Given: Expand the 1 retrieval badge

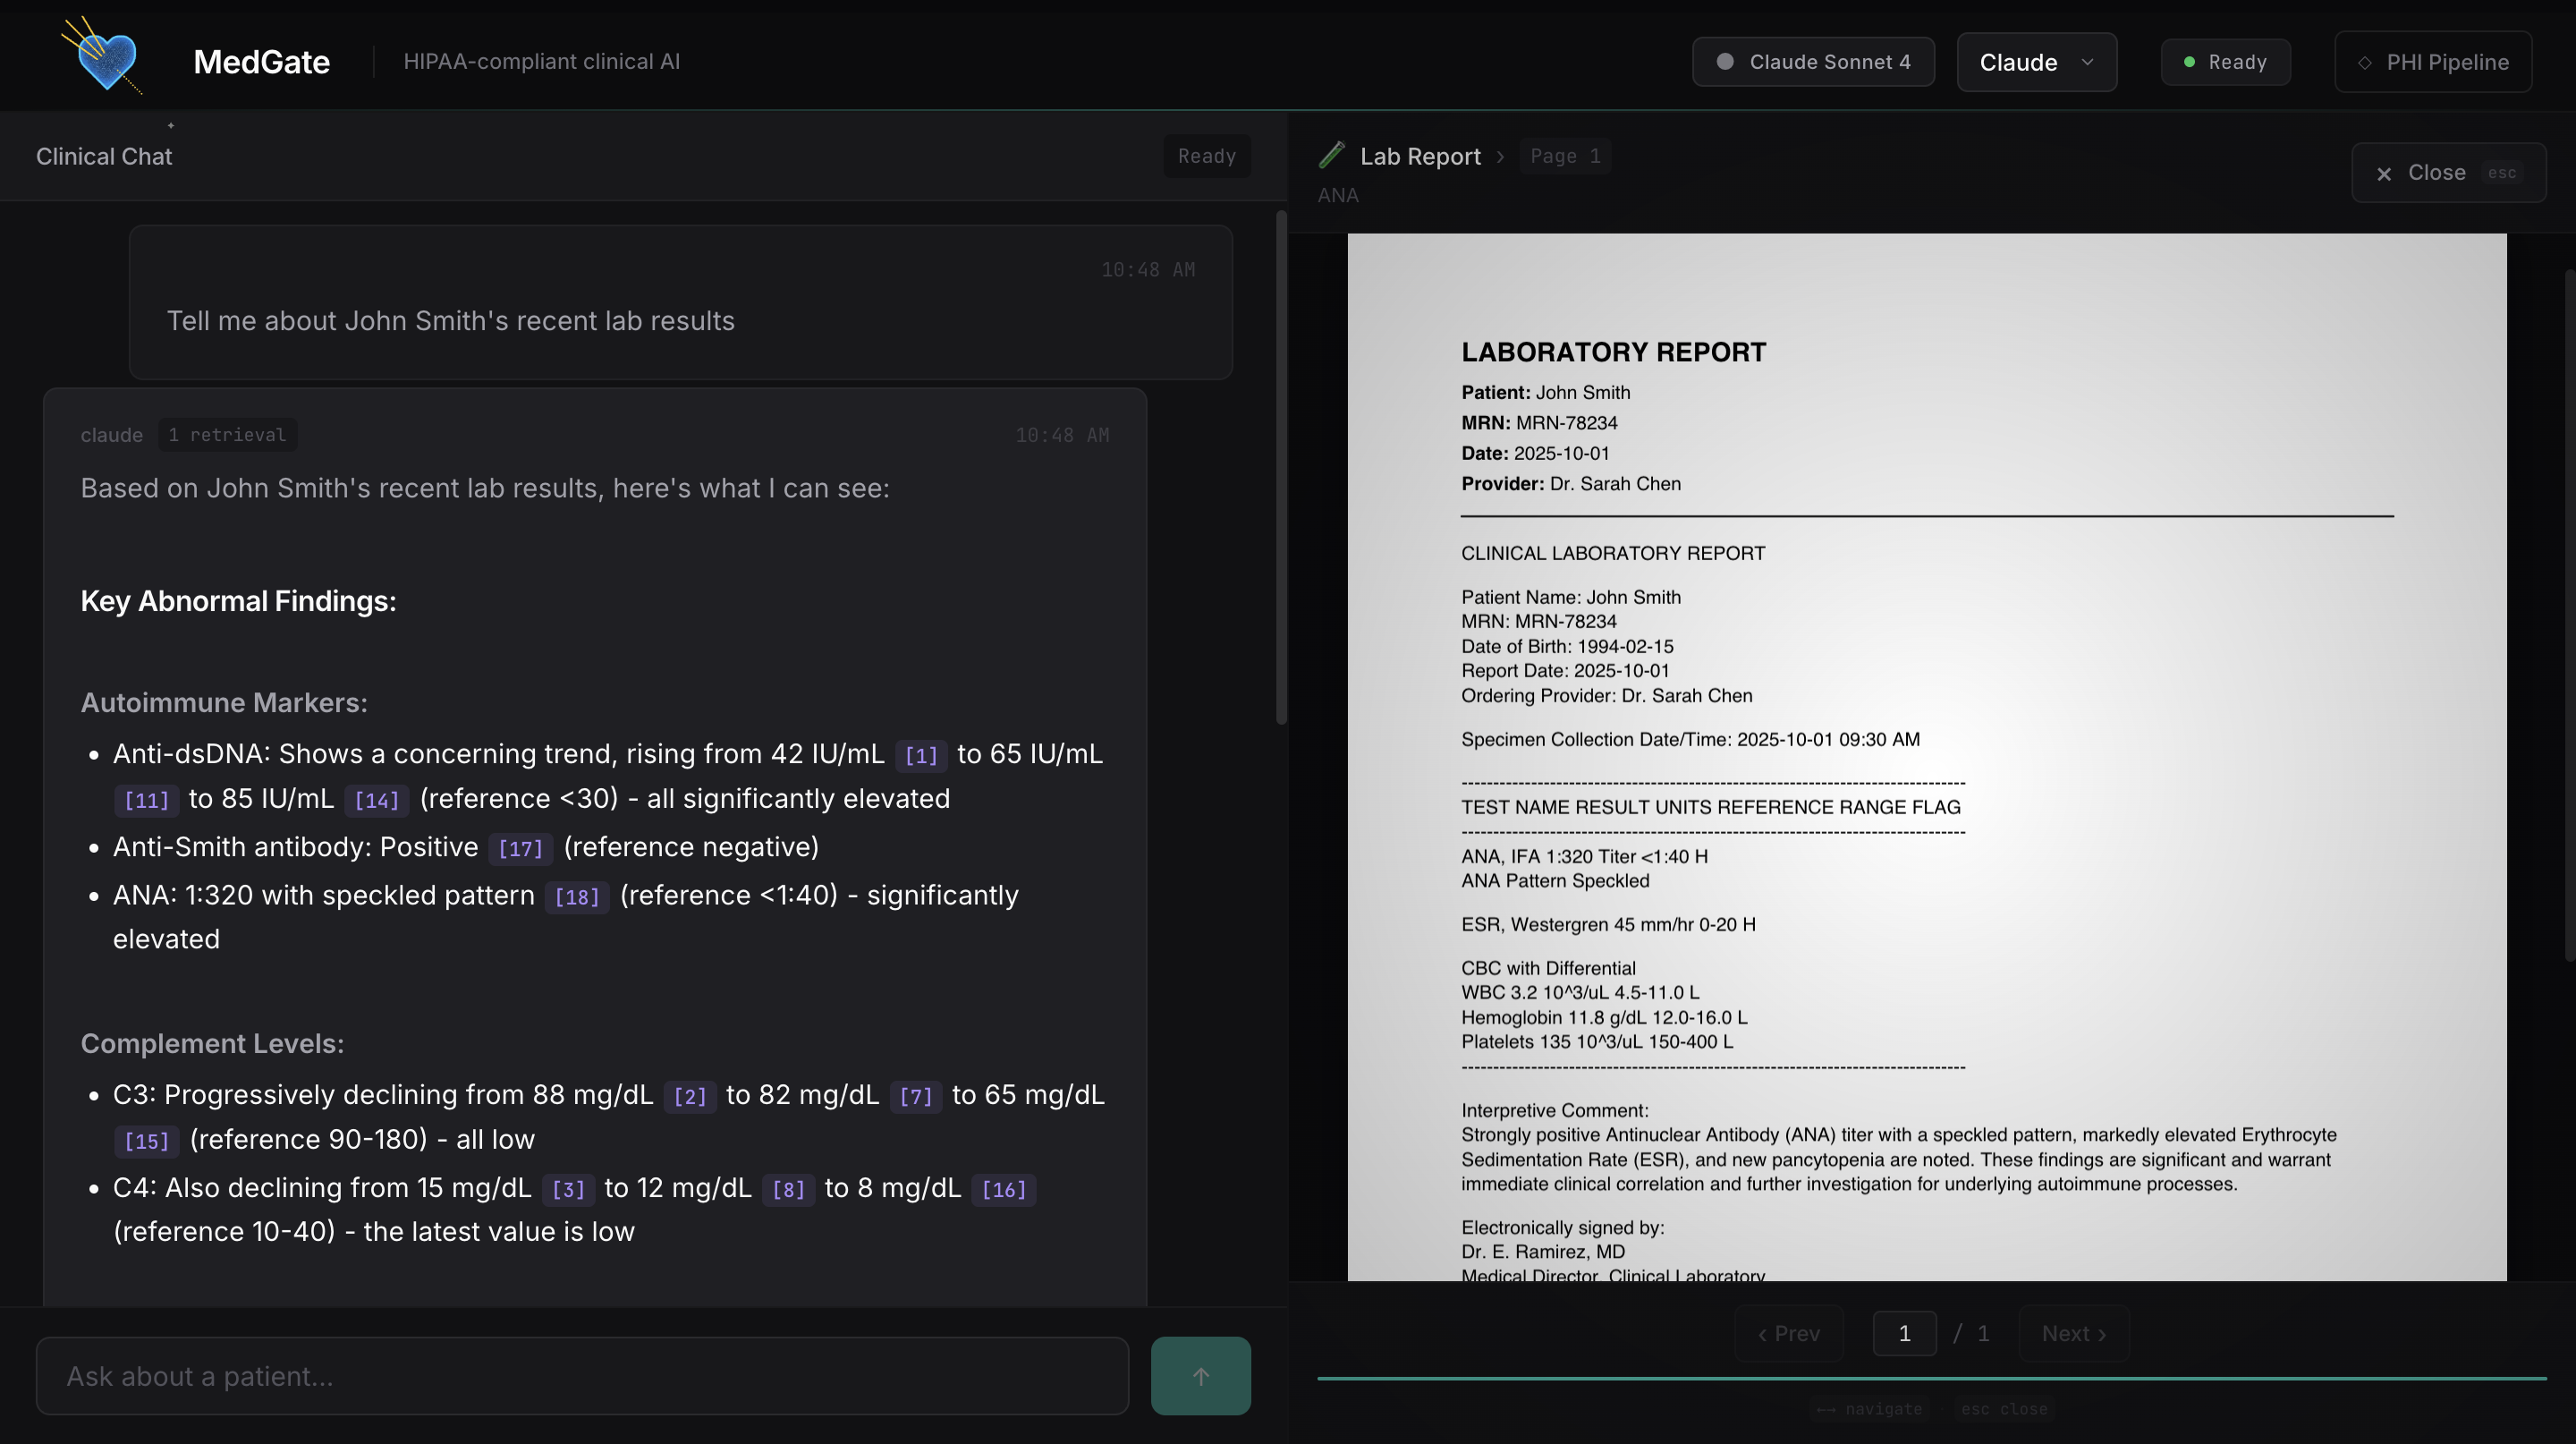Looking at the screenshot, I should point(227,435).
